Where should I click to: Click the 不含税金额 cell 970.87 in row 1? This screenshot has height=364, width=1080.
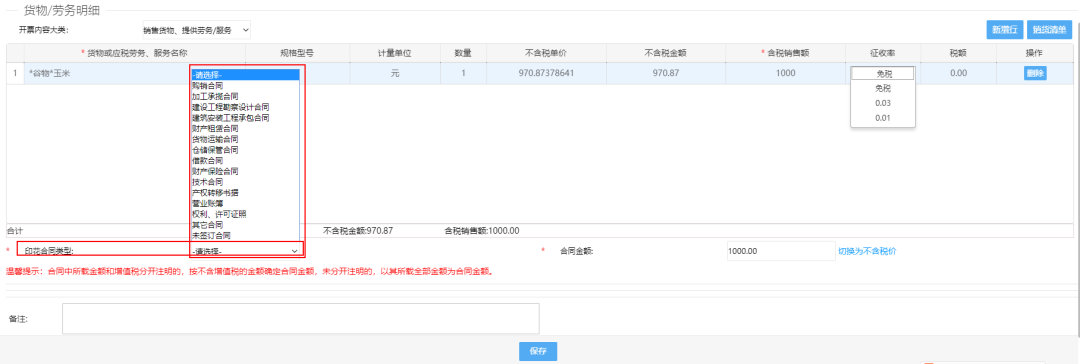[x=666, y=73]
